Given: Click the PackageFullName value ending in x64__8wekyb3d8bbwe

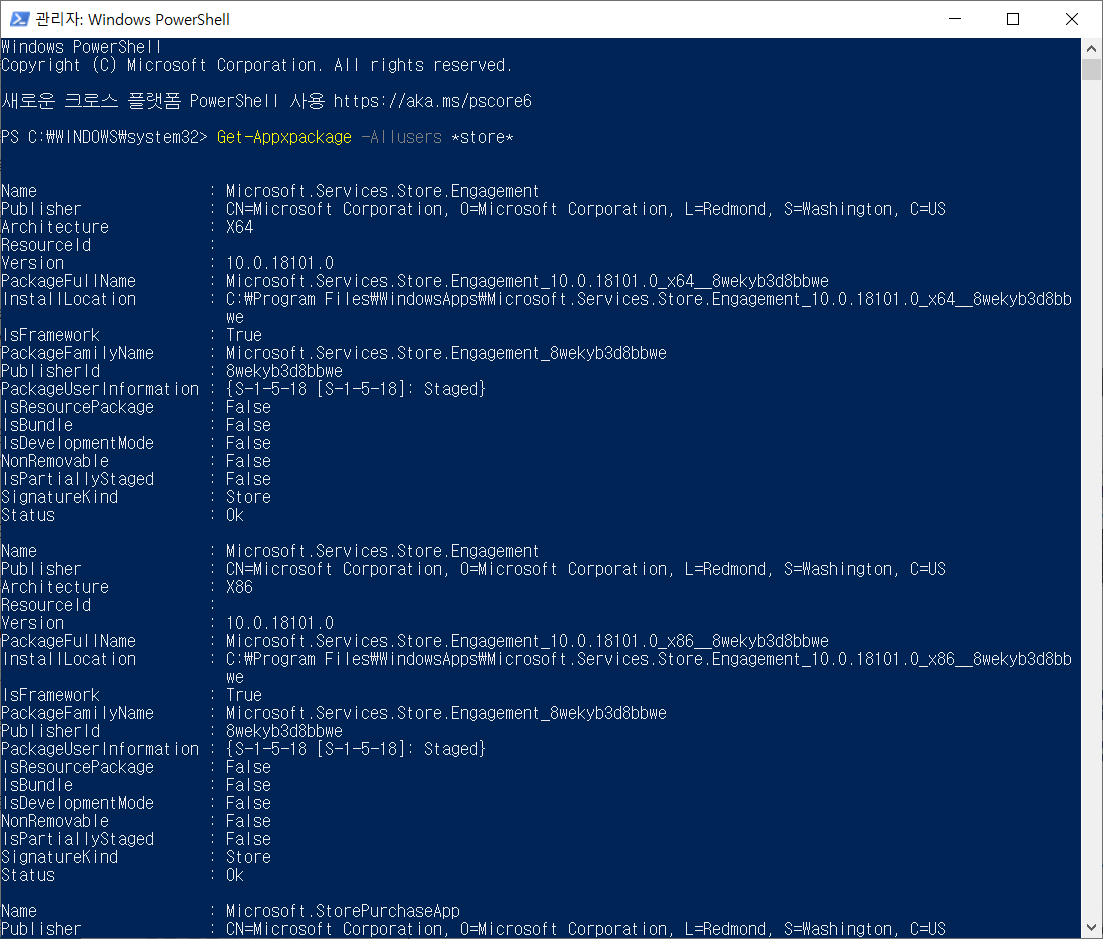Looking at the screenshot, I should (x=527, y=281).
